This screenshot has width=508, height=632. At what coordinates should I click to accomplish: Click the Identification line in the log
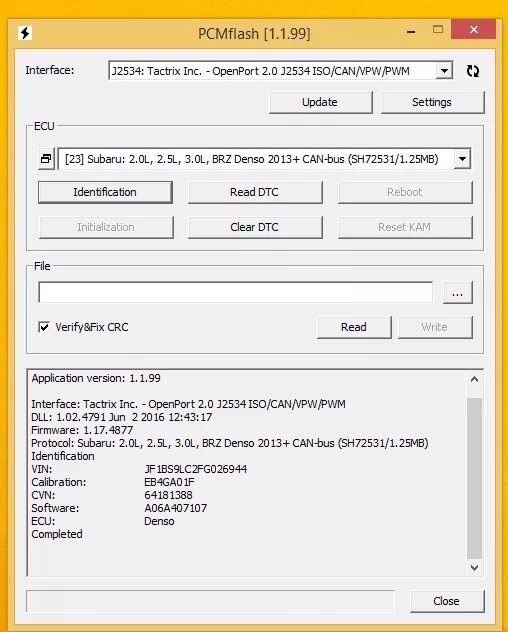pos(63,456)
